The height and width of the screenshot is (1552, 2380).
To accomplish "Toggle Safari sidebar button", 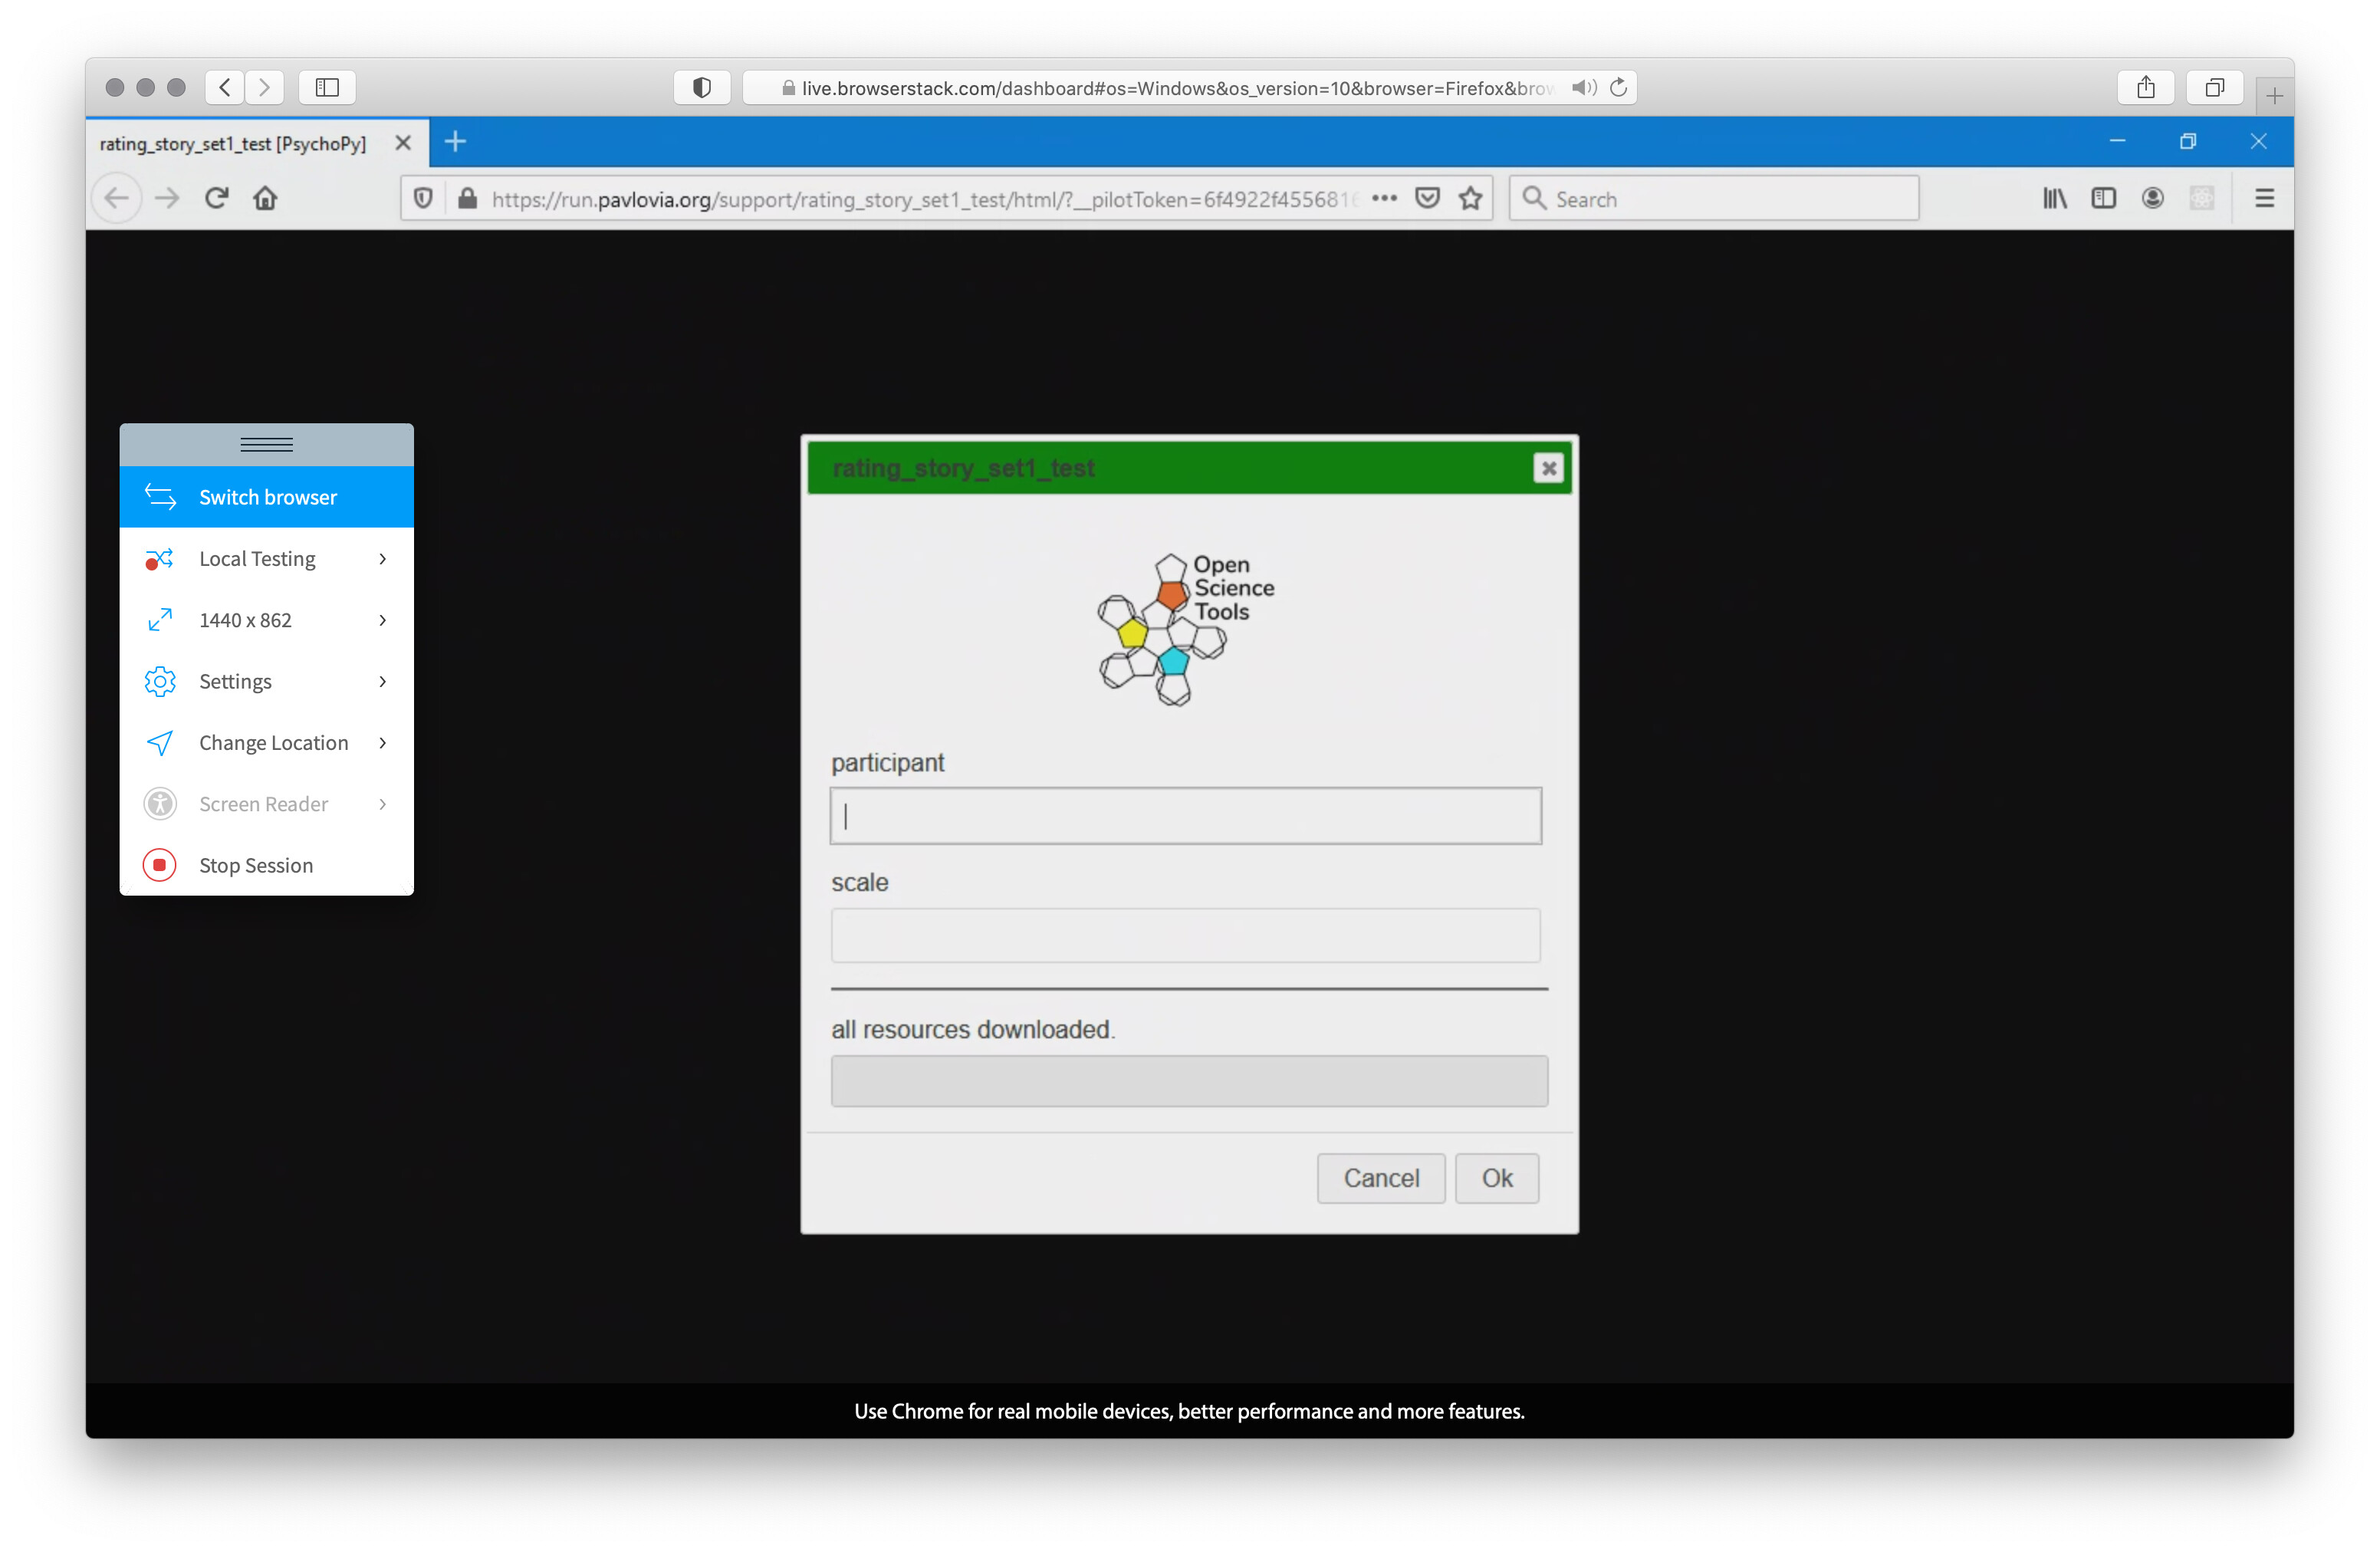I will pyautogui.click(x=327, y=88).
